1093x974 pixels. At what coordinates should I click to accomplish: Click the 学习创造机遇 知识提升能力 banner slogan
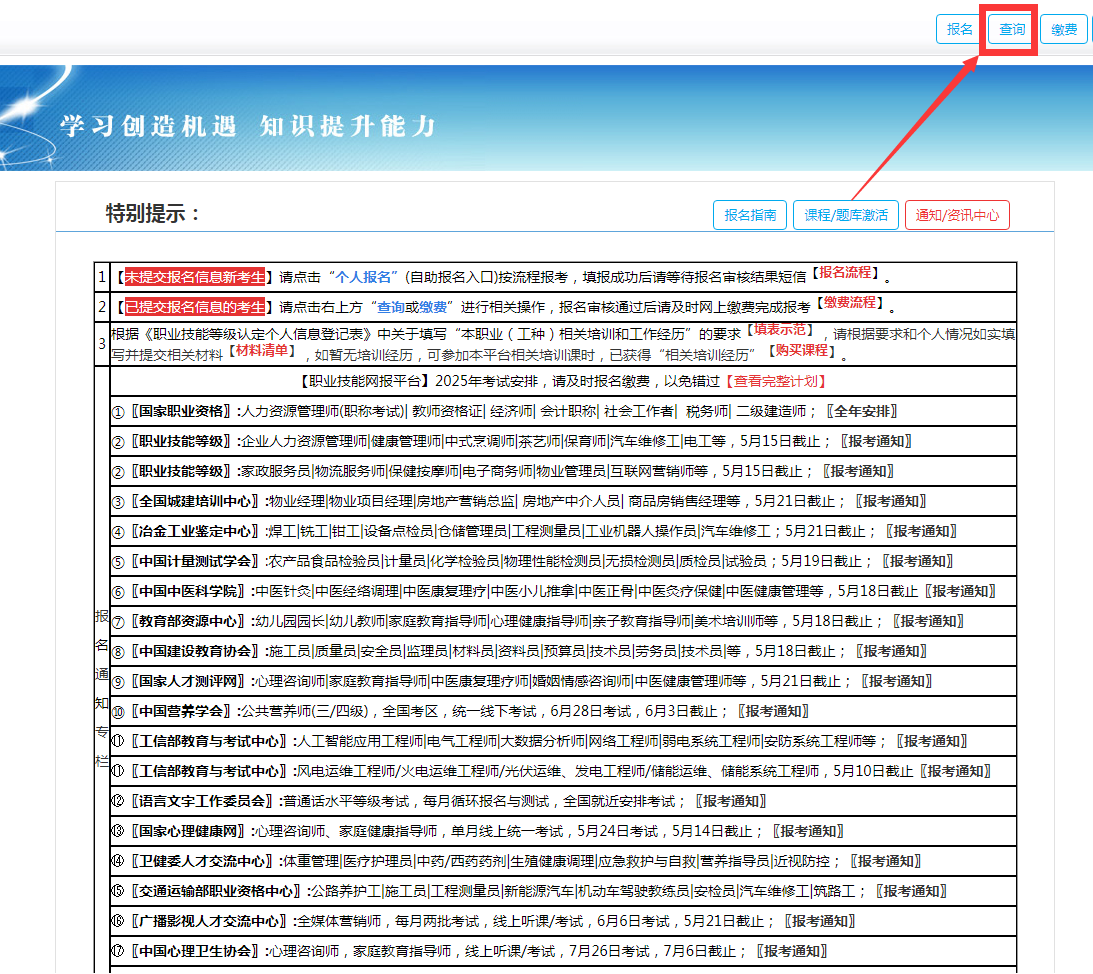pos(247,126)
